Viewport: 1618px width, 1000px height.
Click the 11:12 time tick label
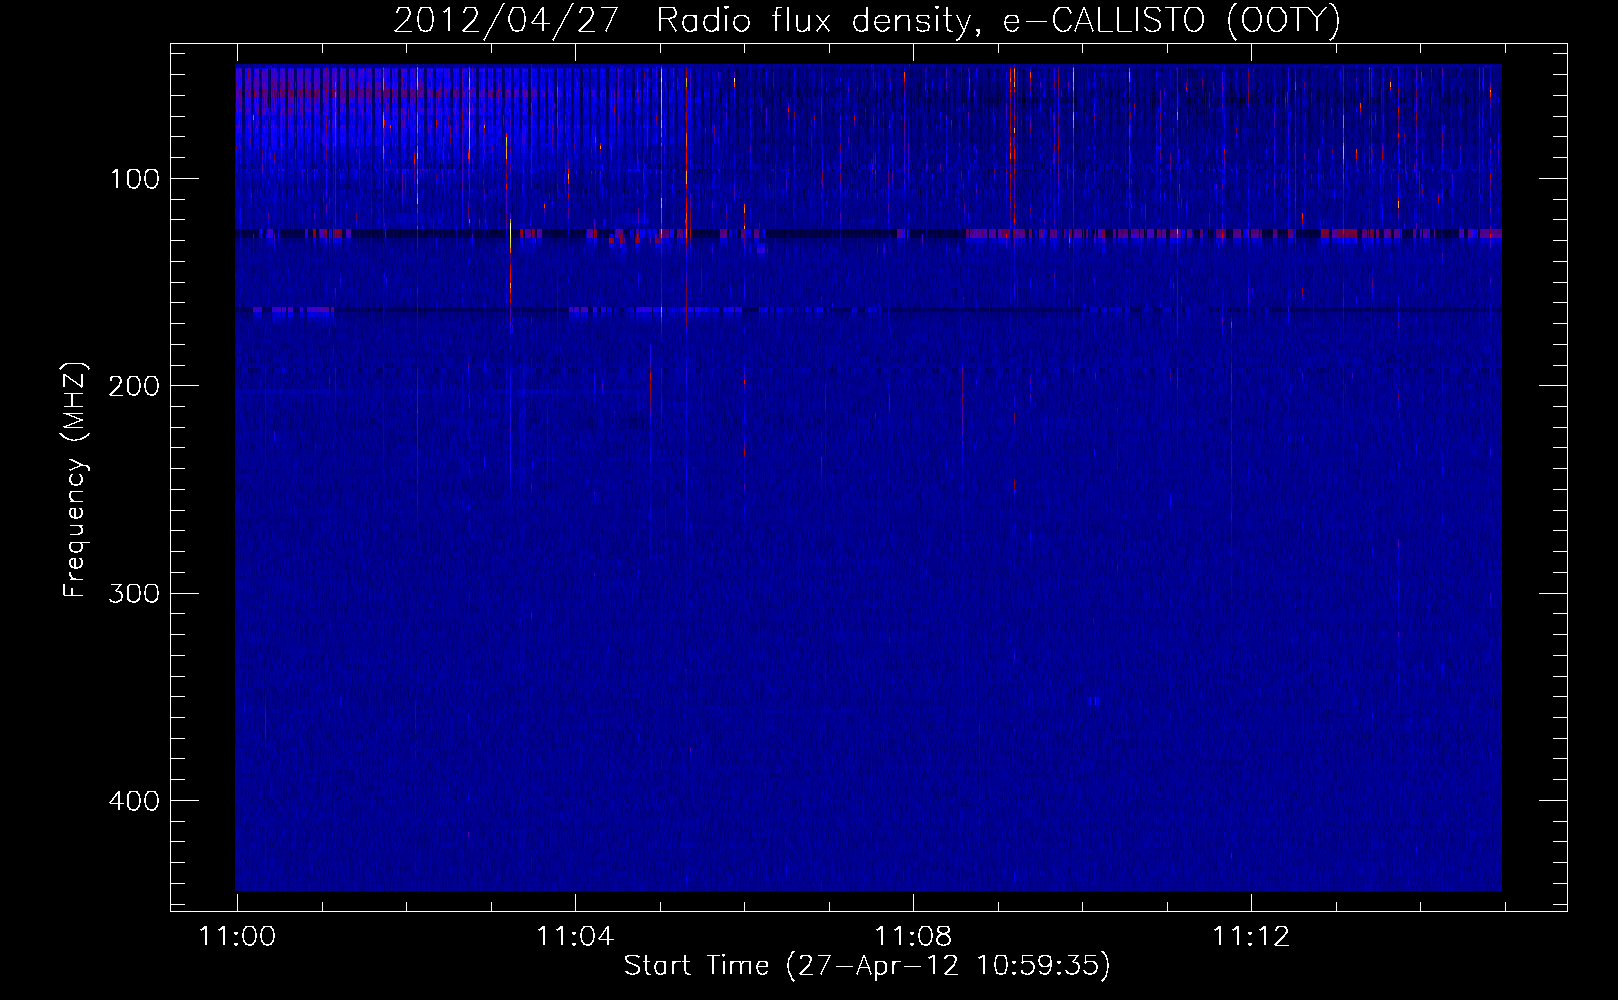click(x=1251, y=937)
